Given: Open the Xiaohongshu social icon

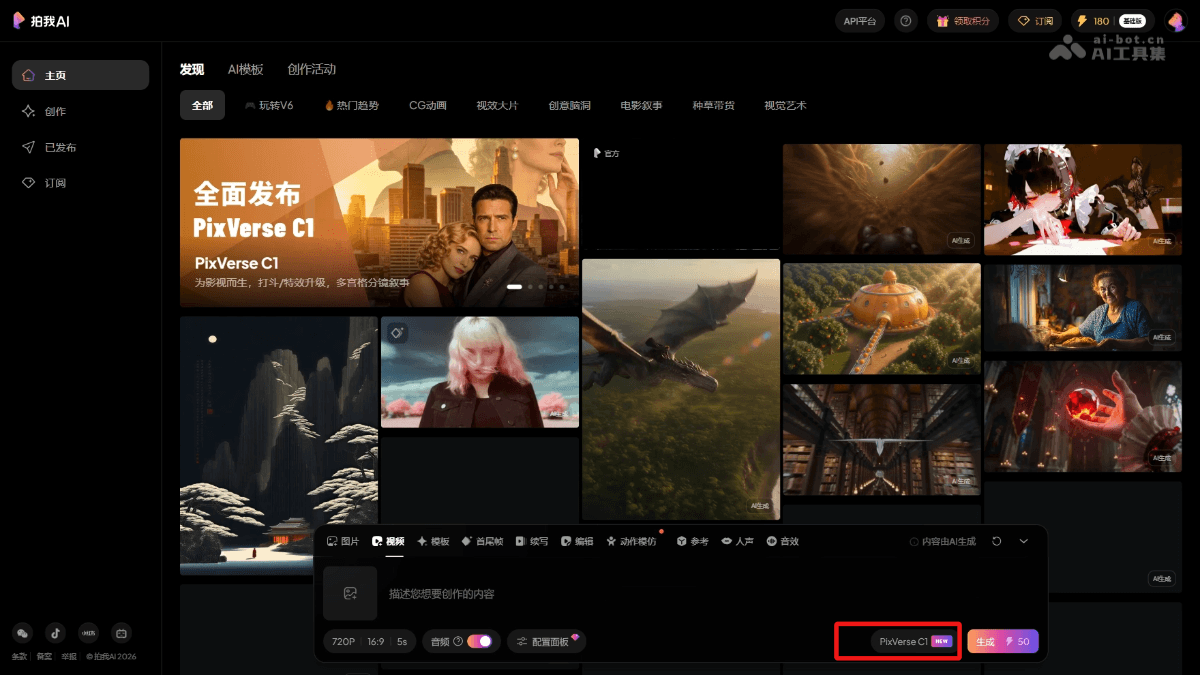Looking at the screenshot, I should 88,633.
